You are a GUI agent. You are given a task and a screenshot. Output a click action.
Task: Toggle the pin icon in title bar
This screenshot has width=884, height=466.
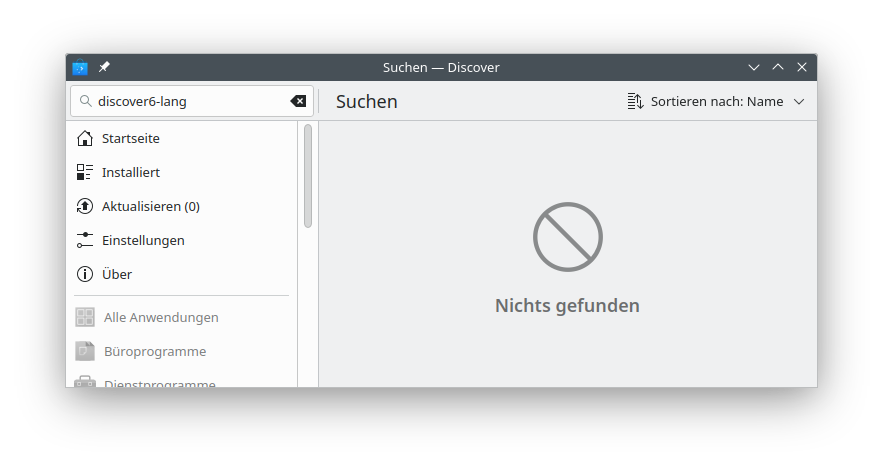[x=105, y=67]
